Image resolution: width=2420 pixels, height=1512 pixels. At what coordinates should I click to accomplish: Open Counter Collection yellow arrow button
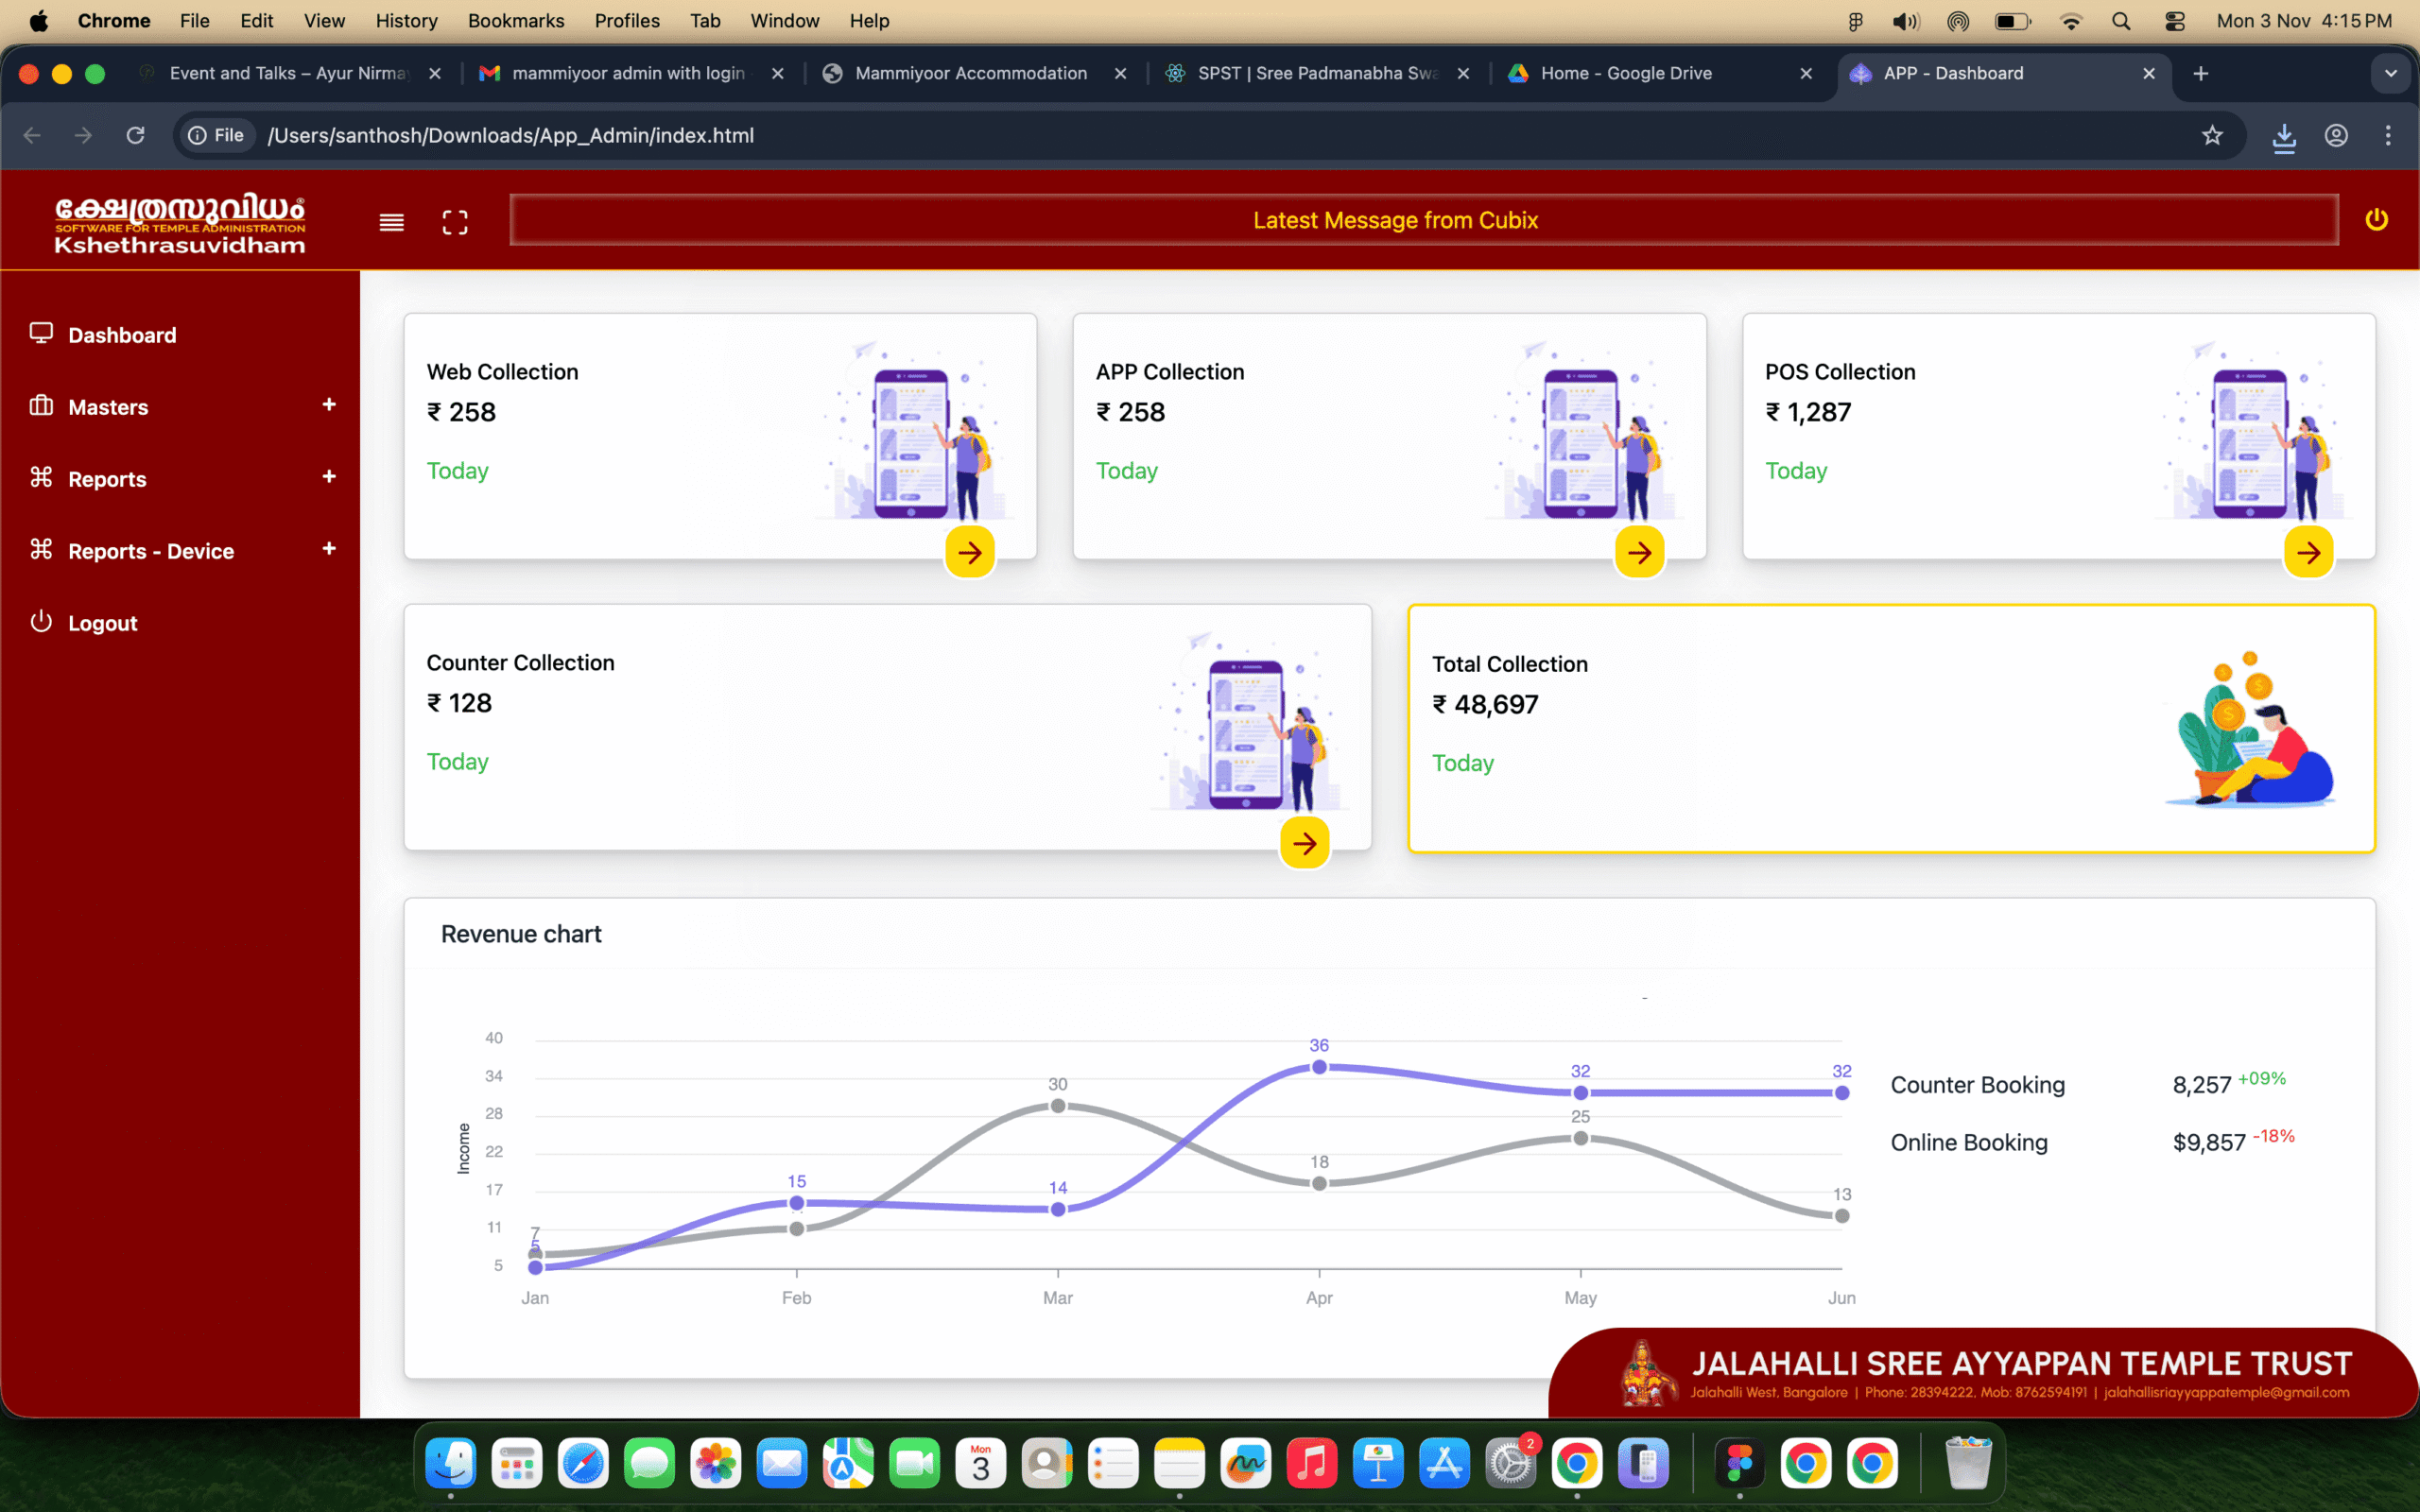point(1304,843)
